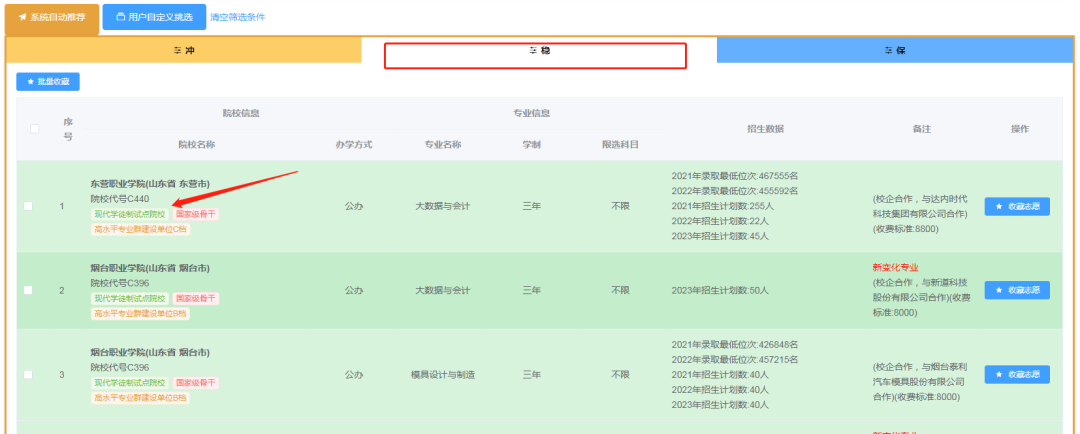
Task: Click the 高水平专业群建设单位C档 tag
Action: click(x=140, y=229)
